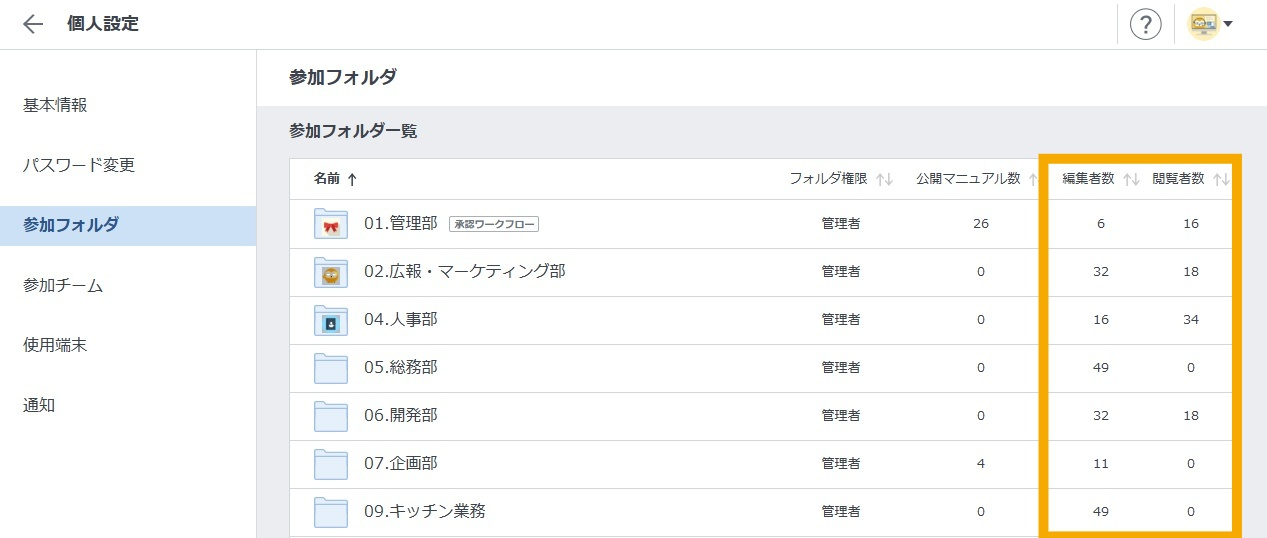Open the 09.キッチン業務 folder link
The width and height of the screenshot is (1267, 538).
point(424,511)
